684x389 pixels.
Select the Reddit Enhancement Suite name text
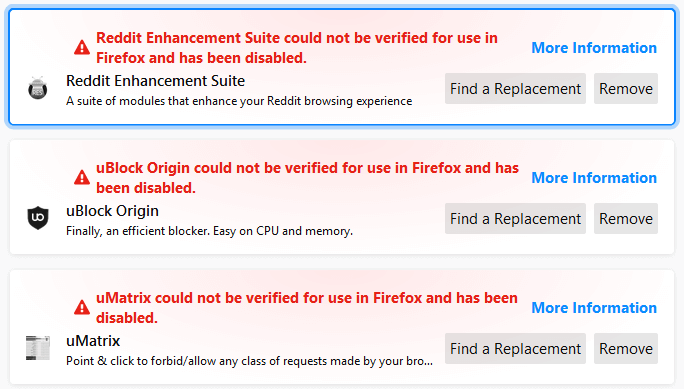coord(155,81)
